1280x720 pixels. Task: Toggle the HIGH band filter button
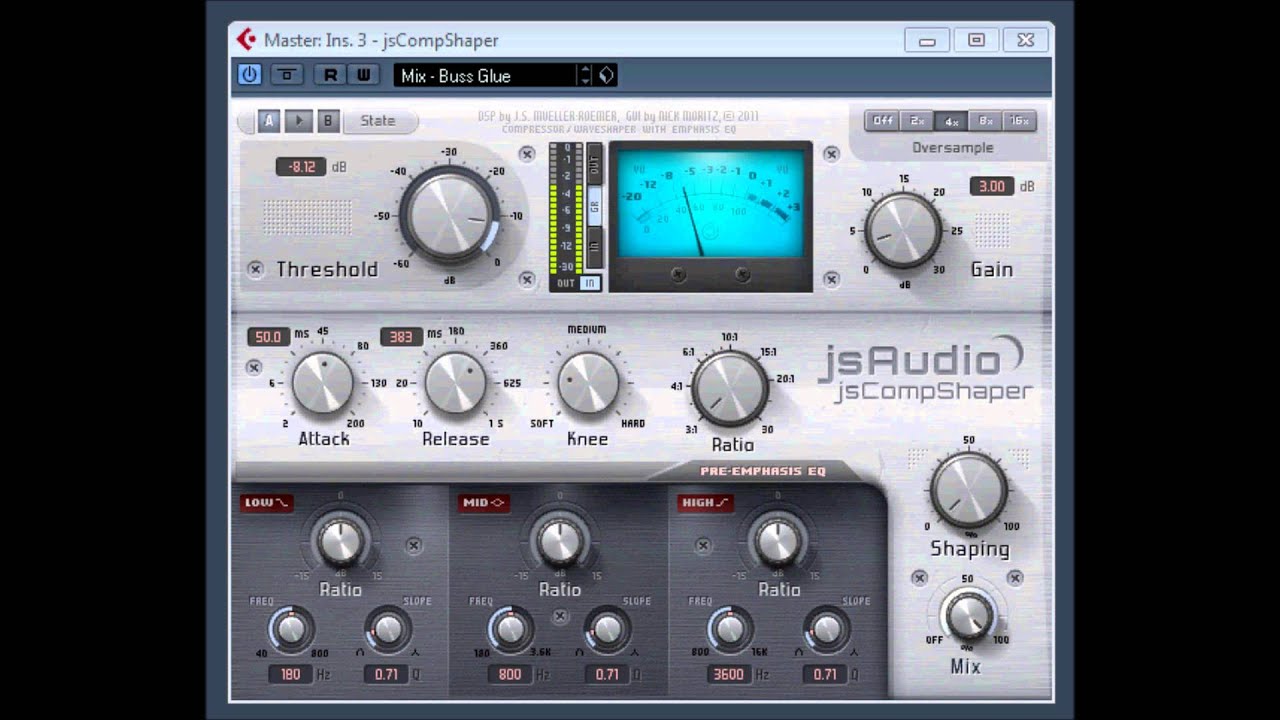tap(706, 502)
